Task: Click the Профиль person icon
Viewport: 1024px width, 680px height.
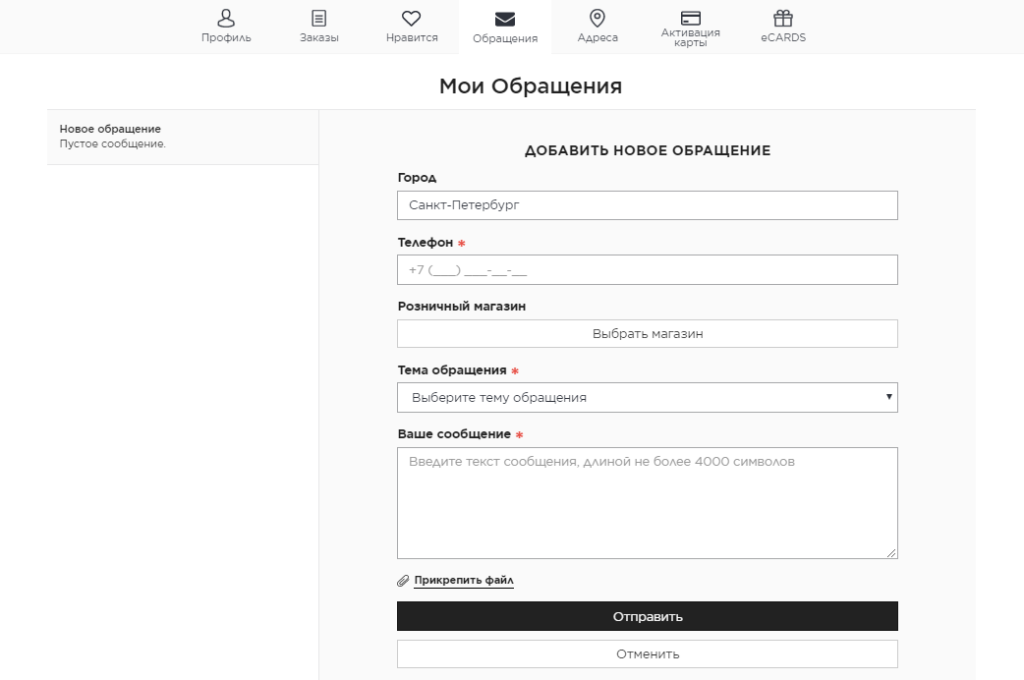Action: (226, 17)
